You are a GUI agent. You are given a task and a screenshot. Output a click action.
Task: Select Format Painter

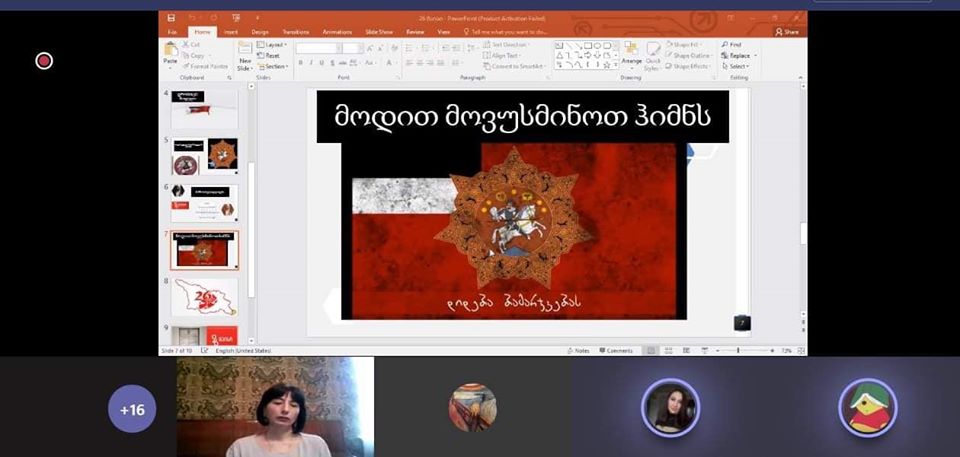(x=204, y=66)
